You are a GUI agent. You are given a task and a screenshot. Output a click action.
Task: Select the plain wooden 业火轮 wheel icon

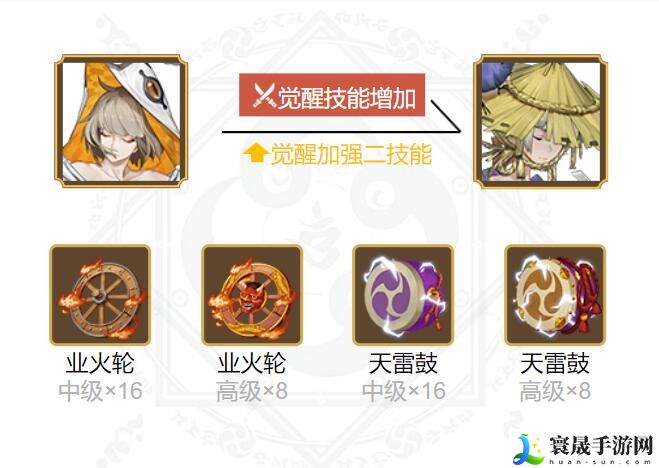(x=100, y=295)
